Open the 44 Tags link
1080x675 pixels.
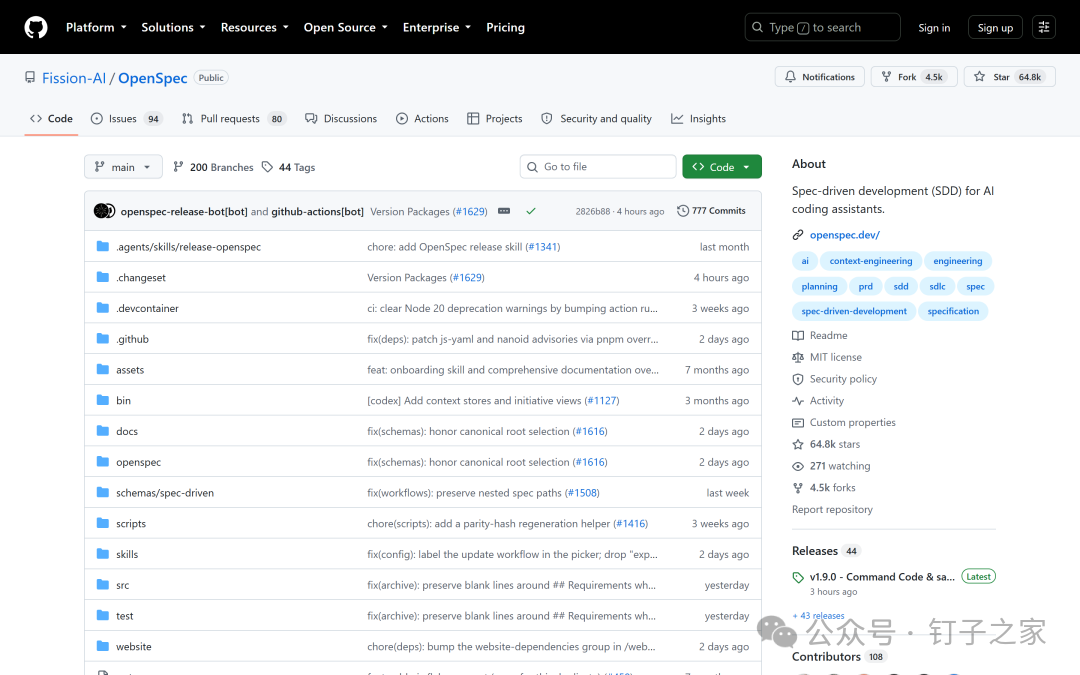click(x=289, y=167)
